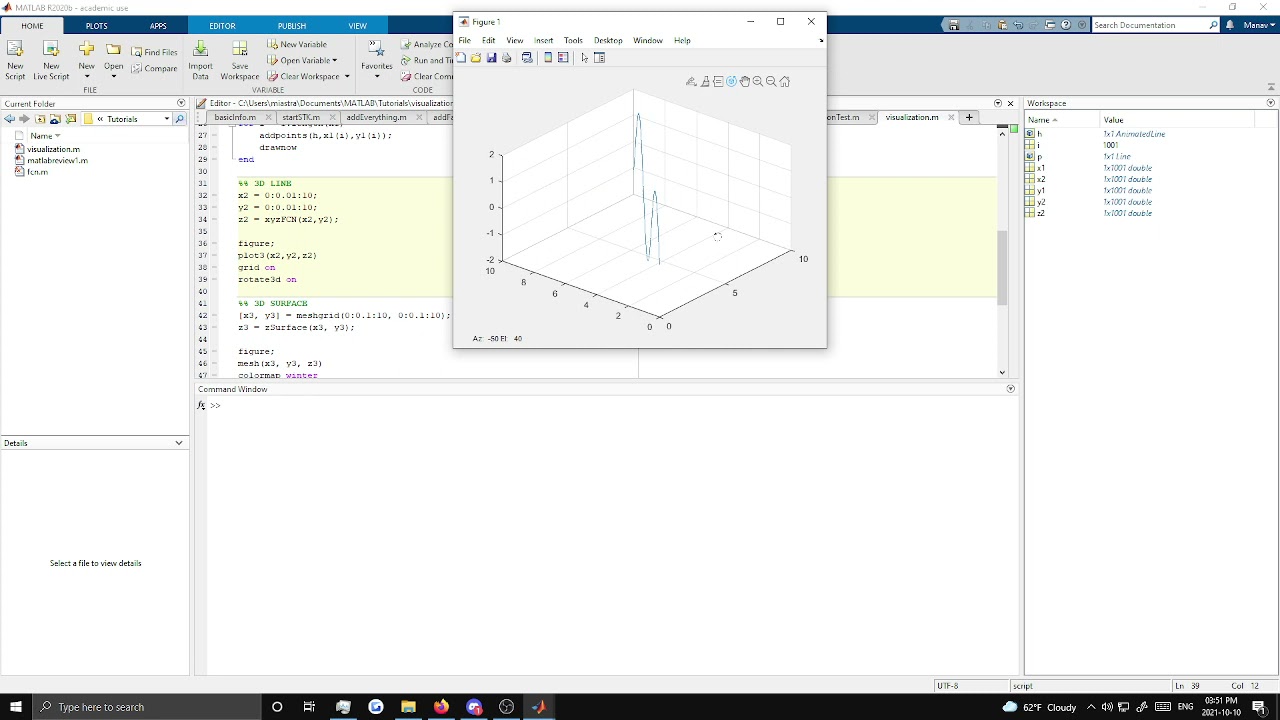Open Command Window actions menu
Image resolution: width=1280 pixels, height=720 pixels.
[1010, 389]
